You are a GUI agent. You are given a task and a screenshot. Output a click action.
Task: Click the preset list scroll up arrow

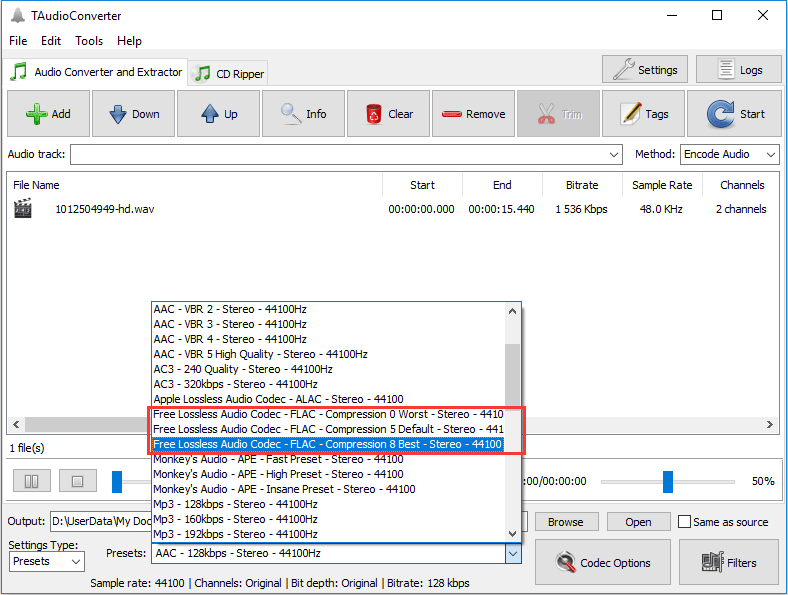click(x=512, y=311)
